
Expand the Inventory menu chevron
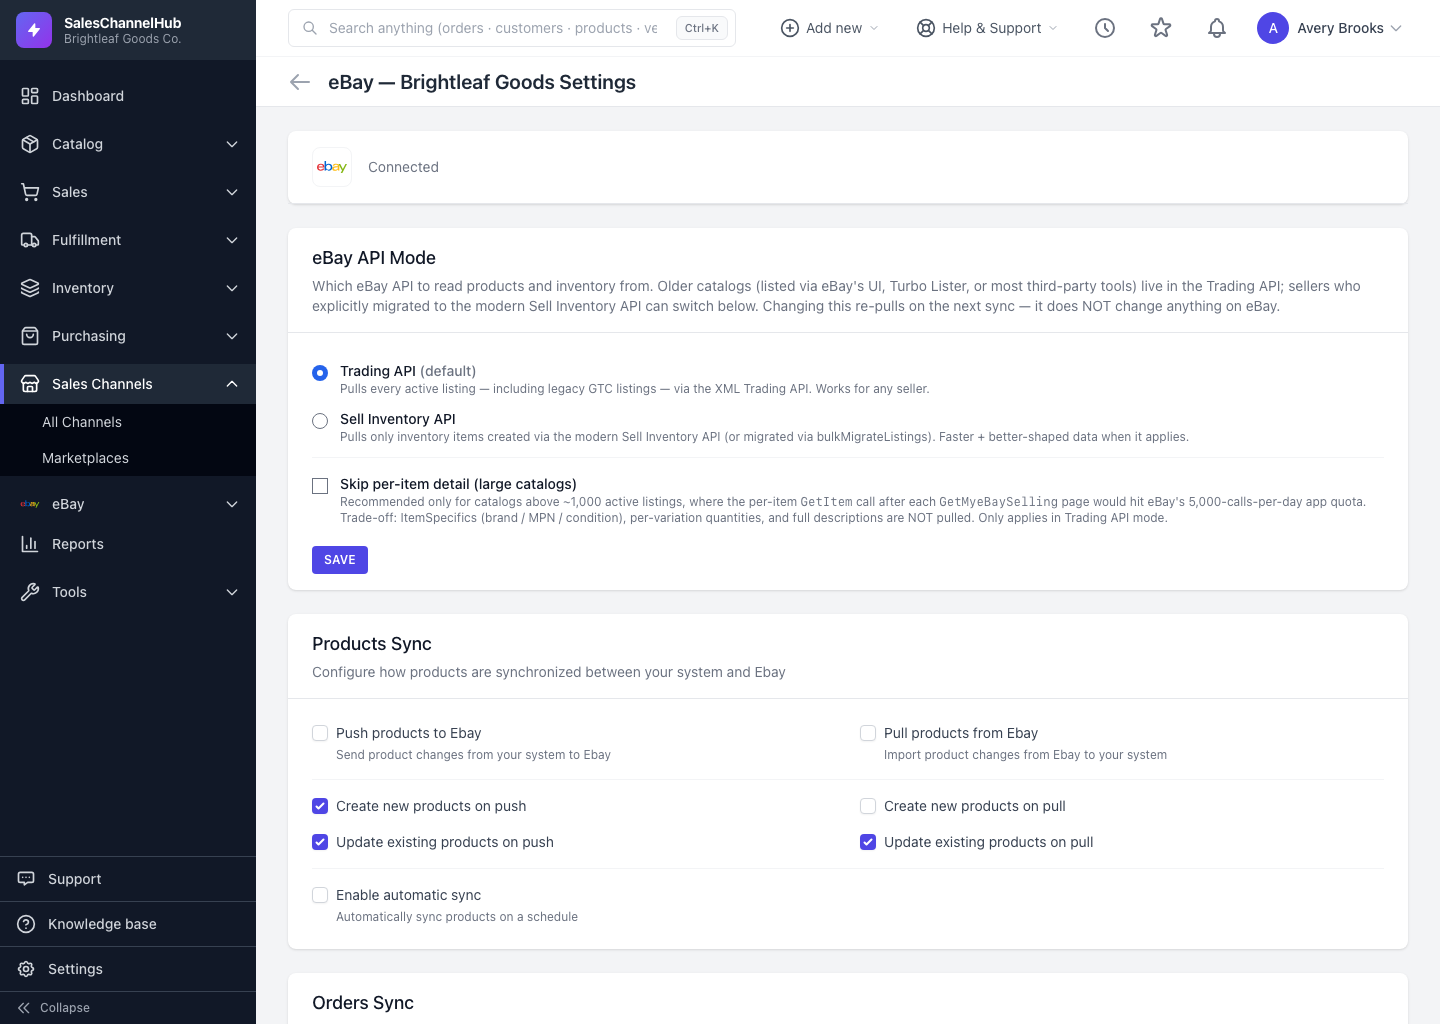(x=232, y=288)
